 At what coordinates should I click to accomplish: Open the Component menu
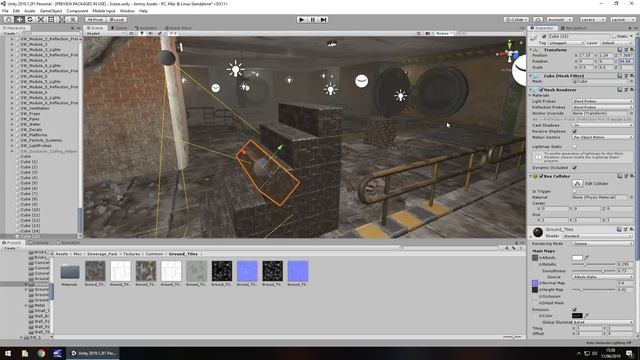77,11
